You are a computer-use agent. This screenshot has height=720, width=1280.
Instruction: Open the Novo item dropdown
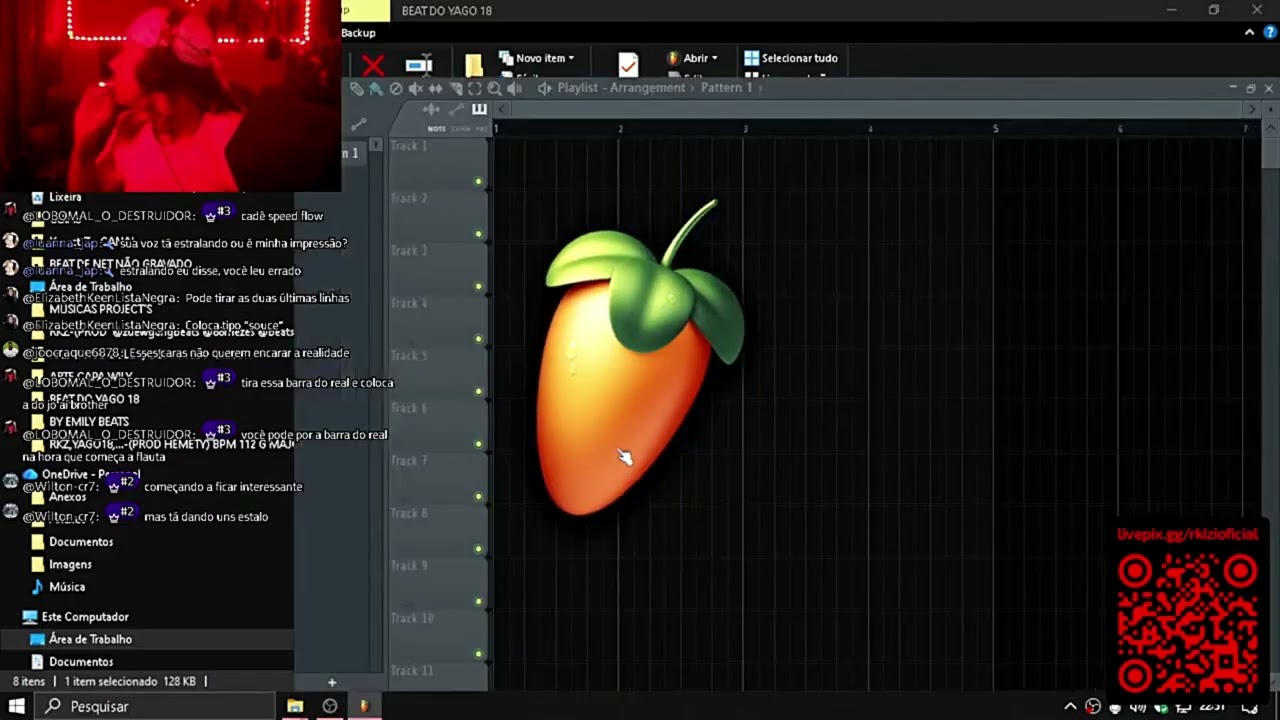pos(537,58)
